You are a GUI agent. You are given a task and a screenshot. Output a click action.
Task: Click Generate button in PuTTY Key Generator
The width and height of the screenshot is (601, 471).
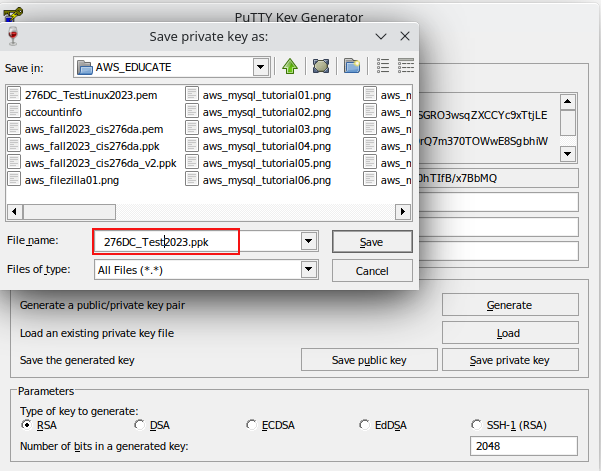click(x=510, y=305)
